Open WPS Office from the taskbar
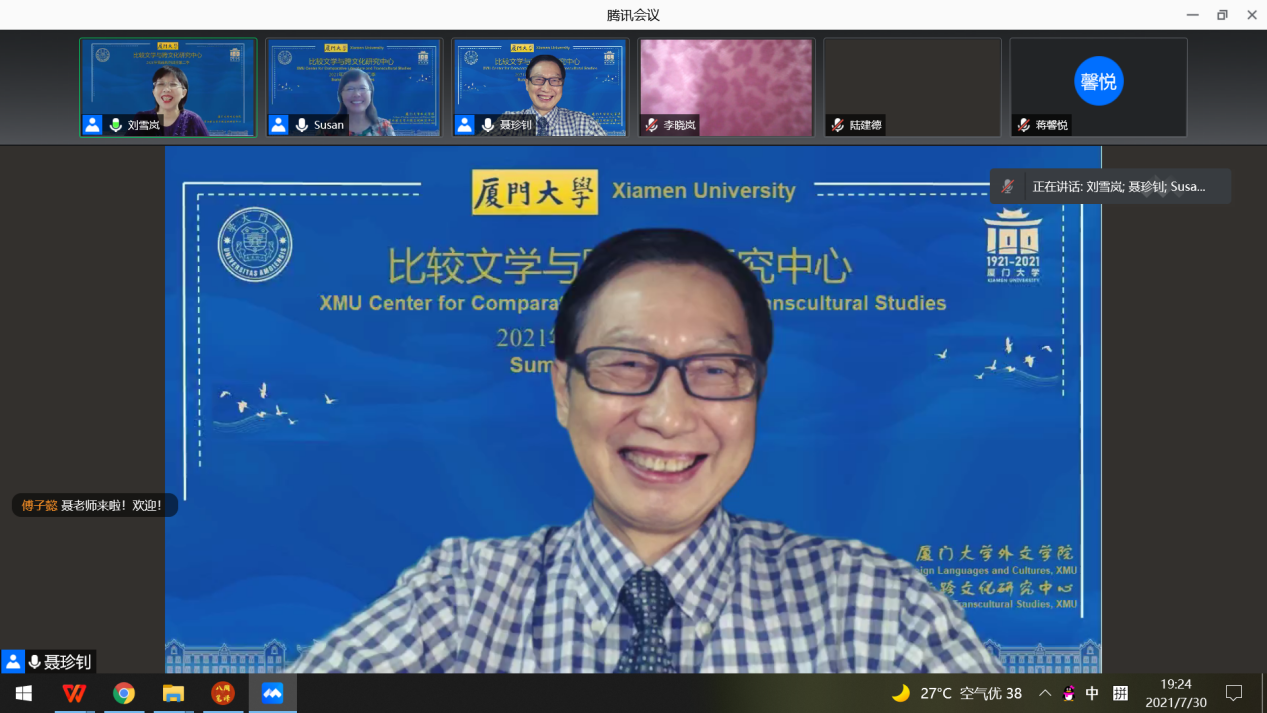Viewport: 1267px width, 713px height. (x=73, y=693)
